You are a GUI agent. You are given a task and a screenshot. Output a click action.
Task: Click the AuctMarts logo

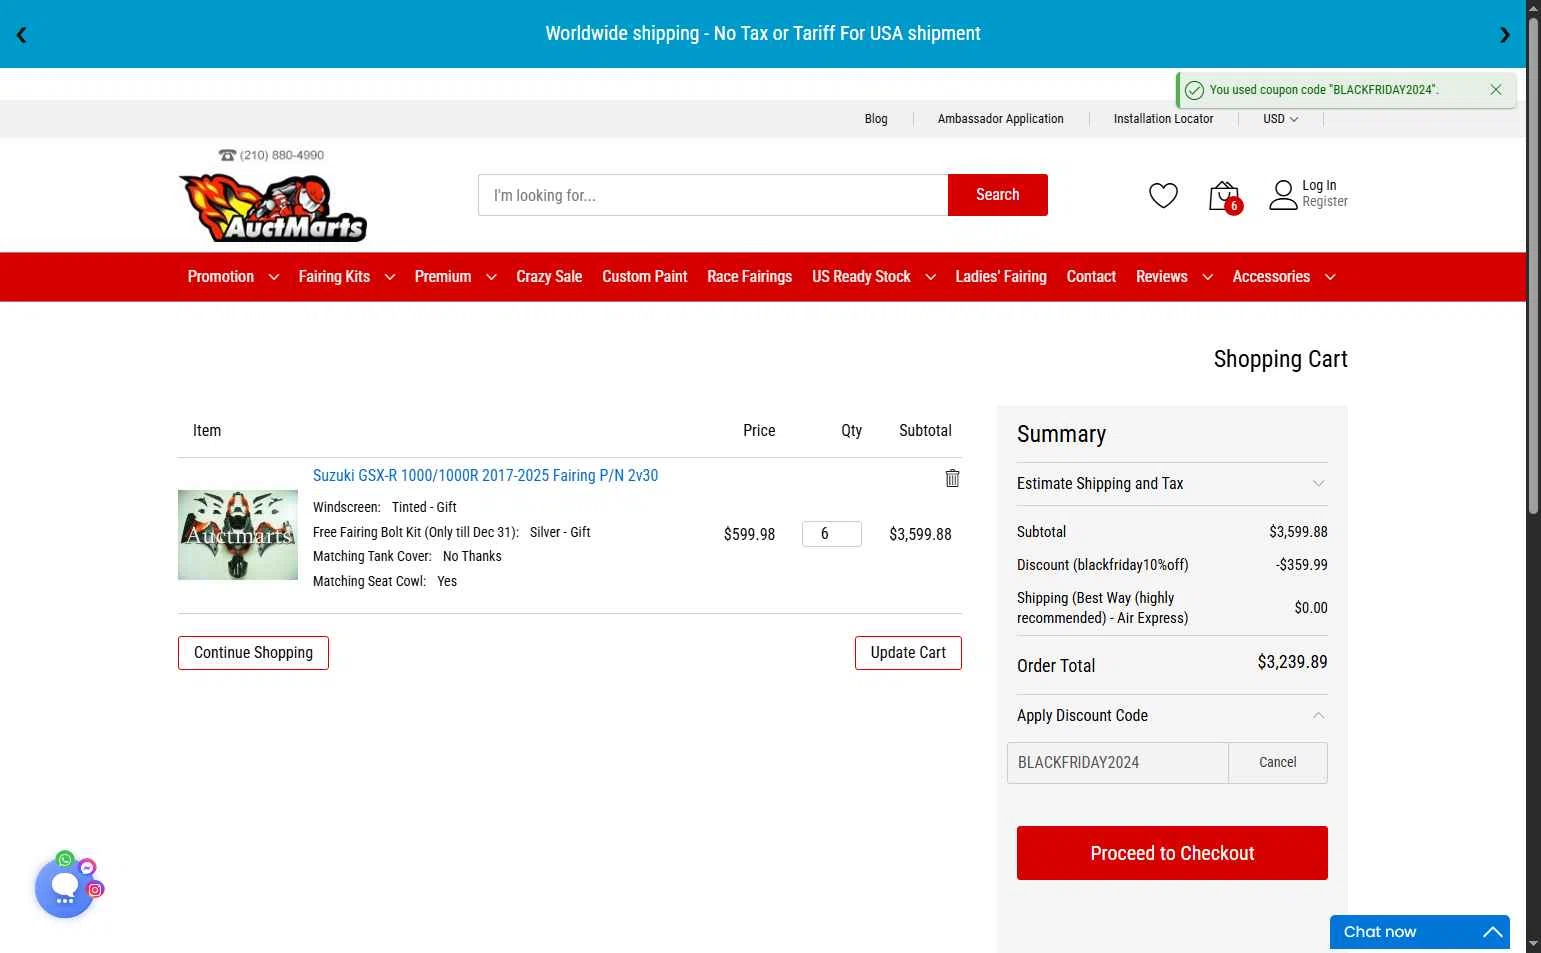click(273, 208)
